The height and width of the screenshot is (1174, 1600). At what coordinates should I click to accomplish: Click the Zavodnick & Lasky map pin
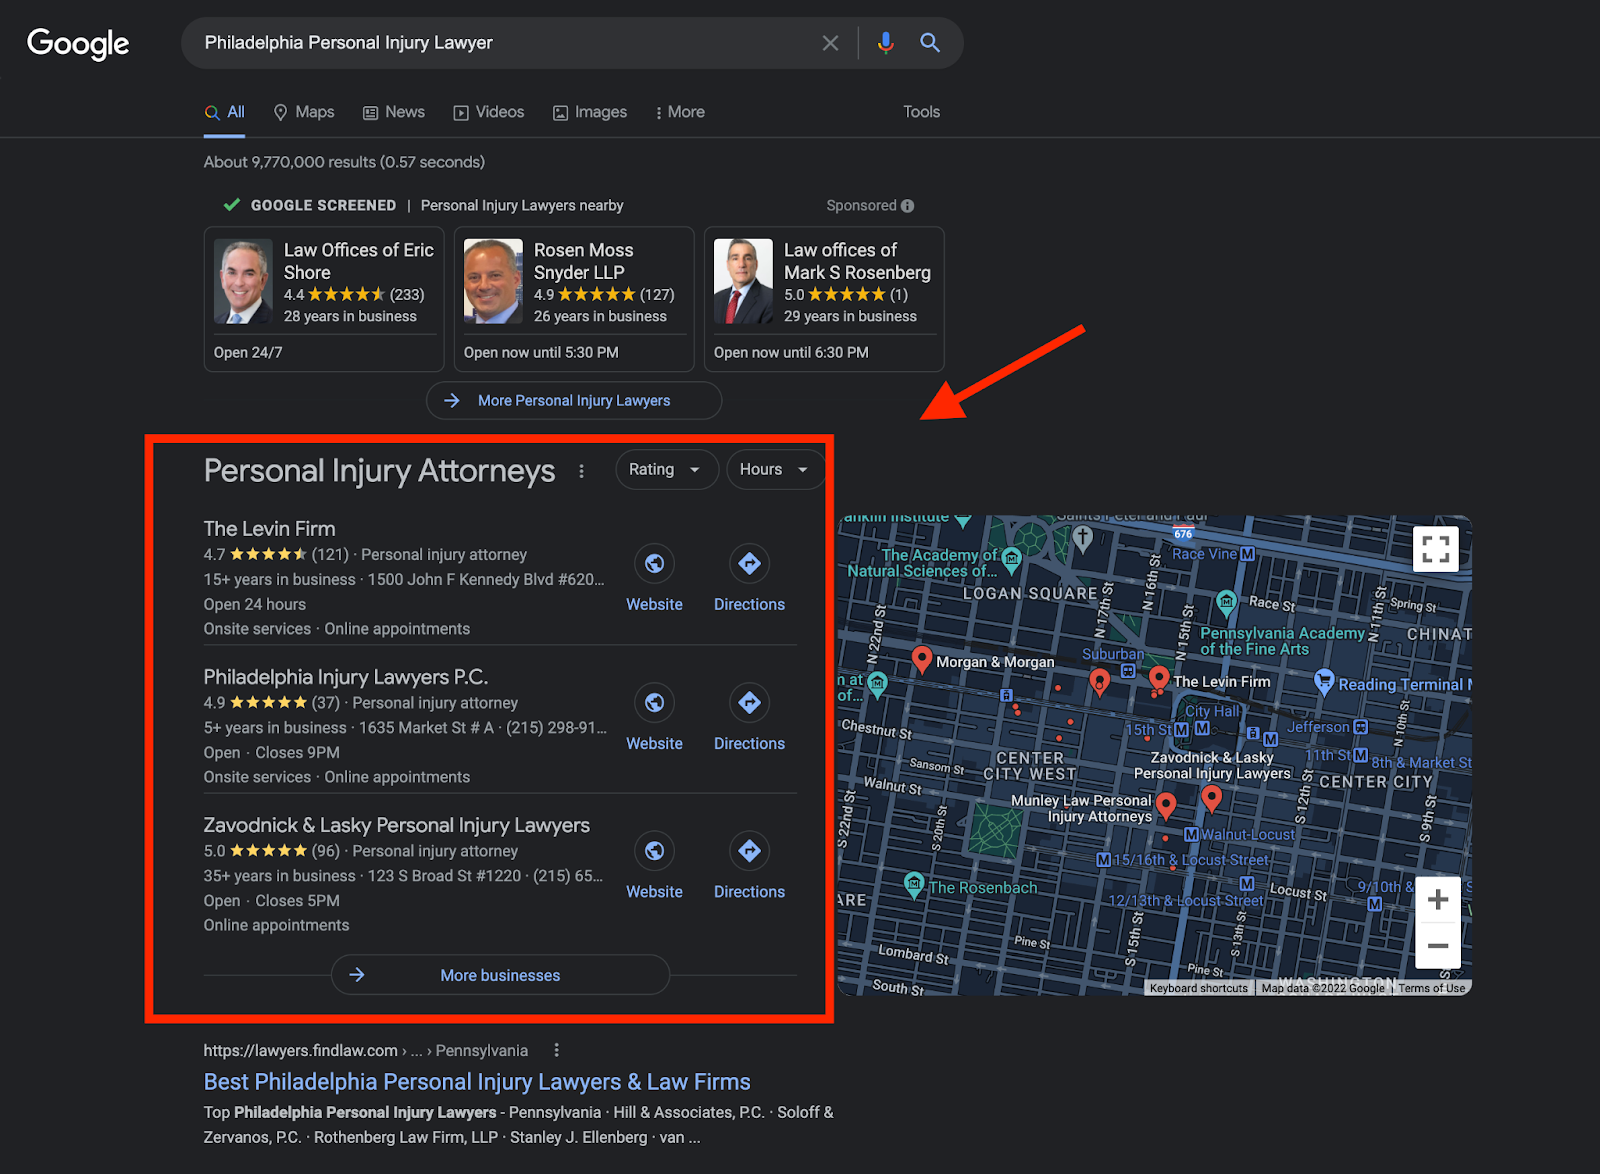click(1212, 798)
